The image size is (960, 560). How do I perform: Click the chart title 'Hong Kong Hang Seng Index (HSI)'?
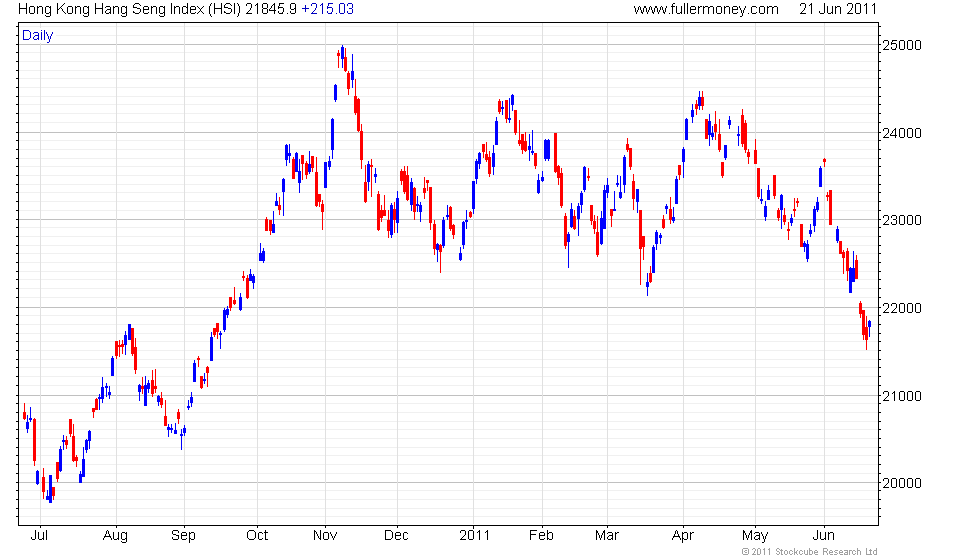(x=130, y=9)
